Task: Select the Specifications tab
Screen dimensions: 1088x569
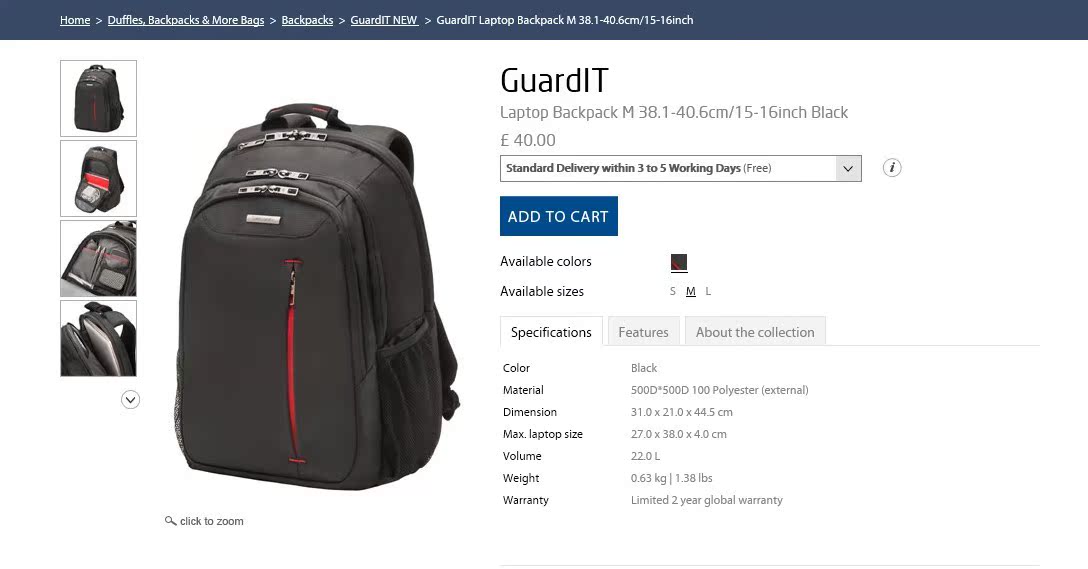Action: point(552,332)
